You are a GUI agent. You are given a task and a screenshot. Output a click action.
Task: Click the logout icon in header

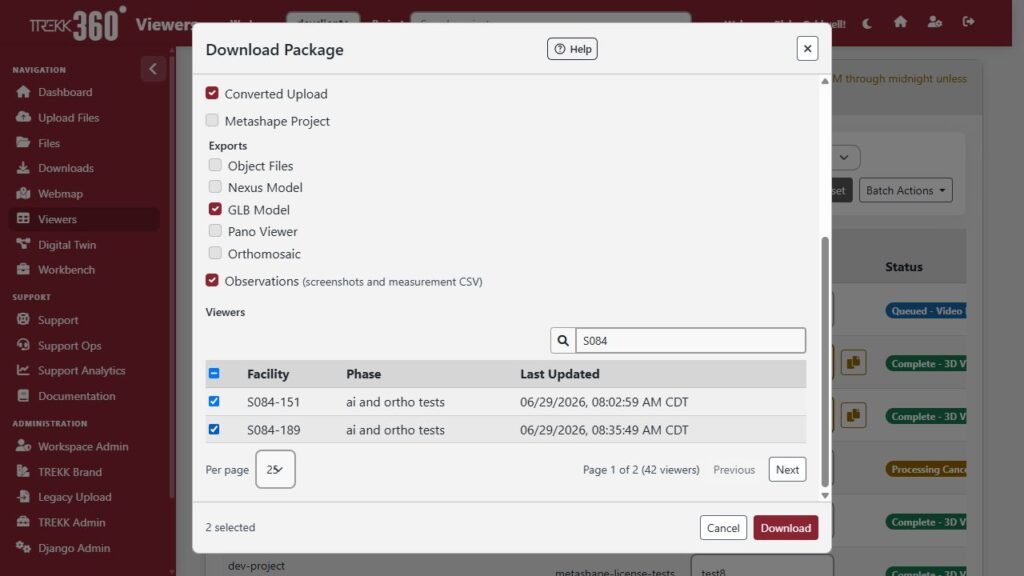pos(968,22)
